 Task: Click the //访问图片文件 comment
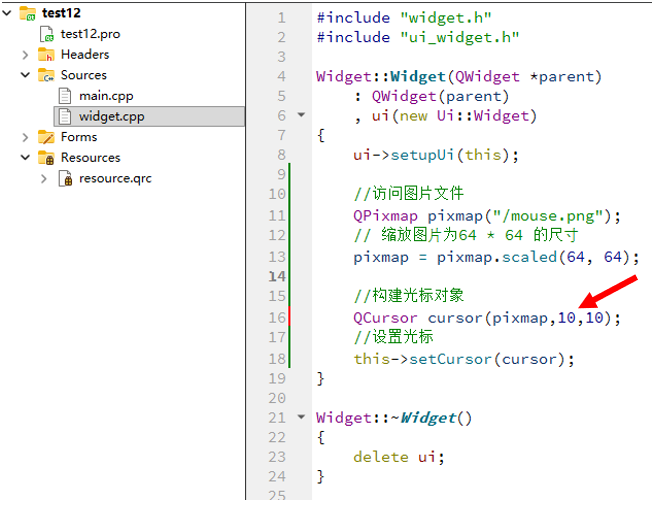[x=409, y=193]
